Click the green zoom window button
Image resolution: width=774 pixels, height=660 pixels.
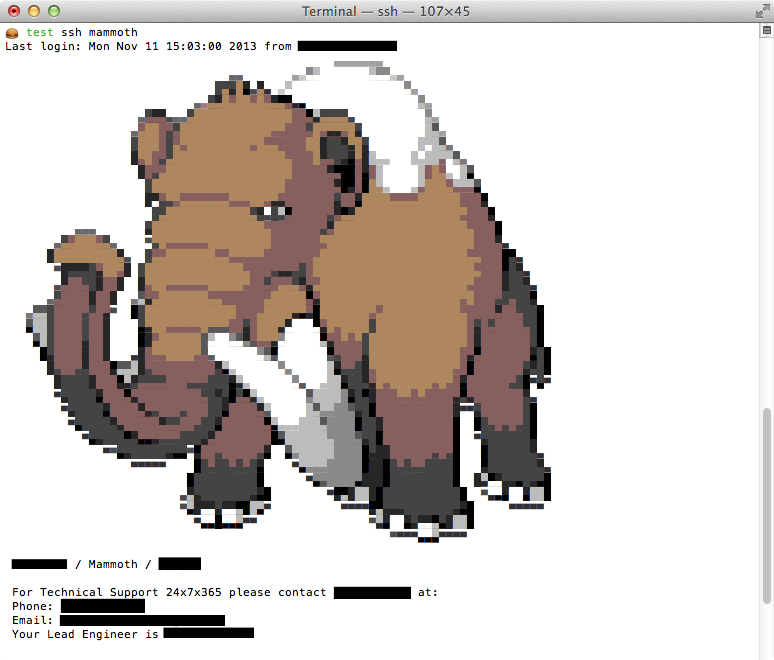54,11
